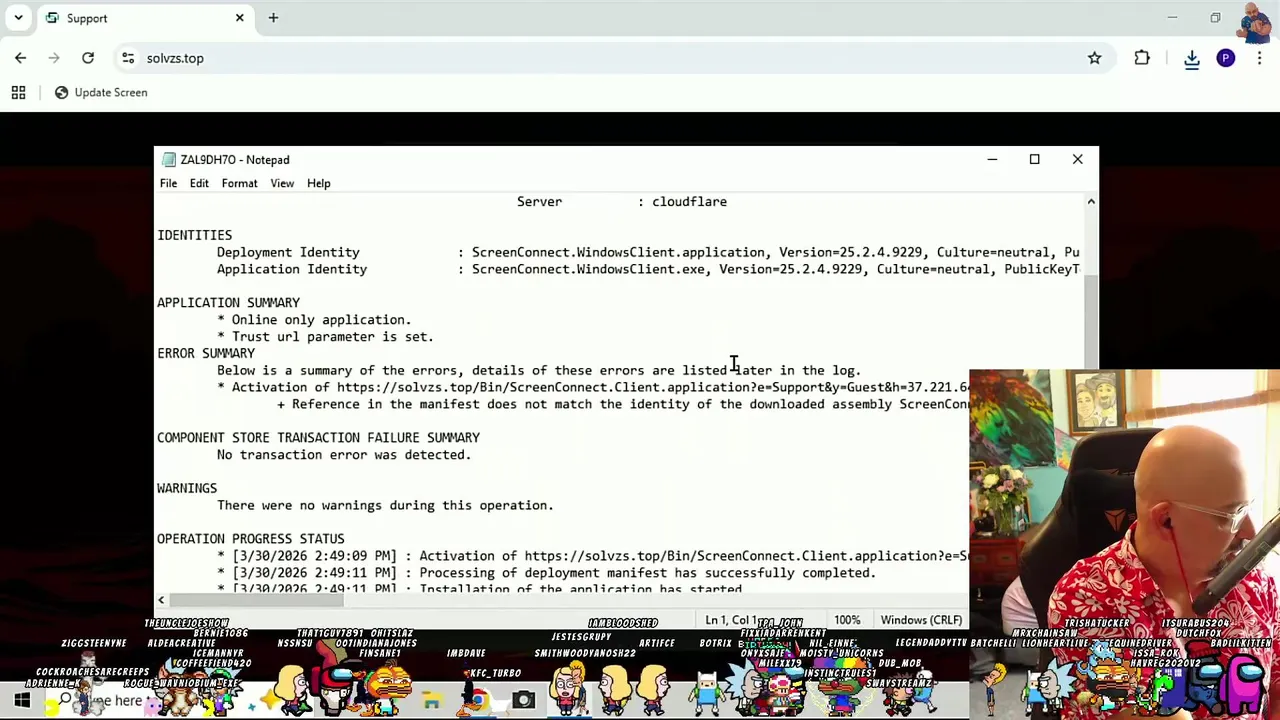Click 'There were no warnings during this operation.'
1280x720 pixels.
pos(385,505)
